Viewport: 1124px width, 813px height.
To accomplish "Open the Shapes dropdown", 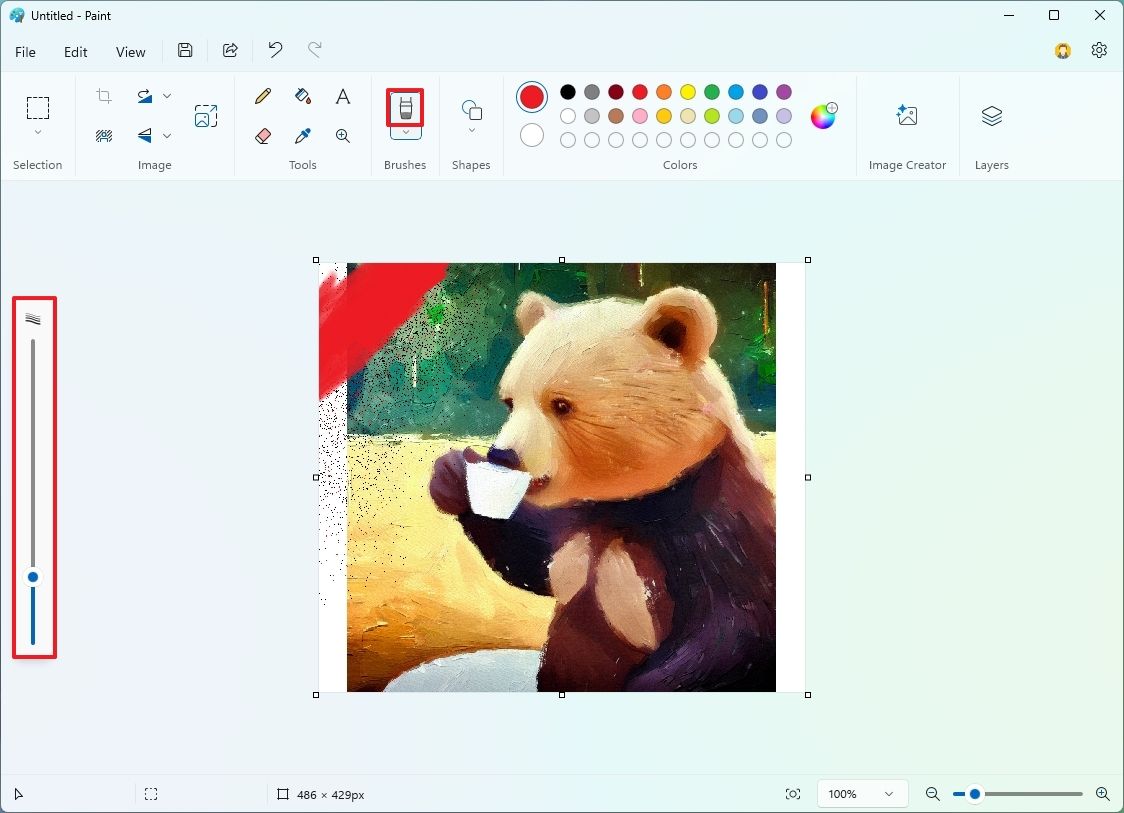I will click(x=471, y=129).
